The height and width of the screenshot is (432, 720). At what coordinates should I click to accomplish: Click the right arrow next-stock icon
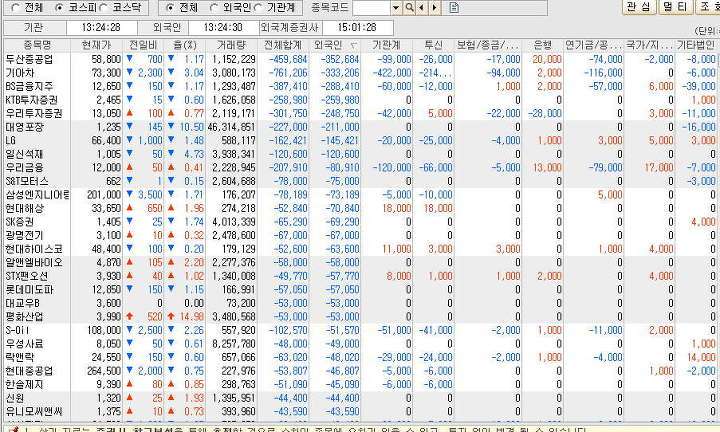click(x=434, y=8)
